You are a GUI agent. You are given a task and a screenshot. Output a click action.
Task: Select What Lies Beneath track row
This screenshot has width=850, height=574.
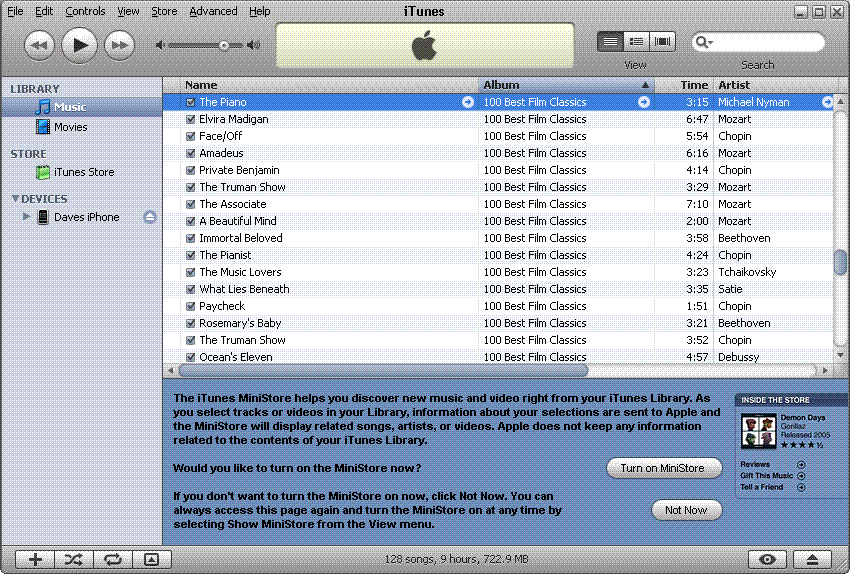(x=498, y=289)
